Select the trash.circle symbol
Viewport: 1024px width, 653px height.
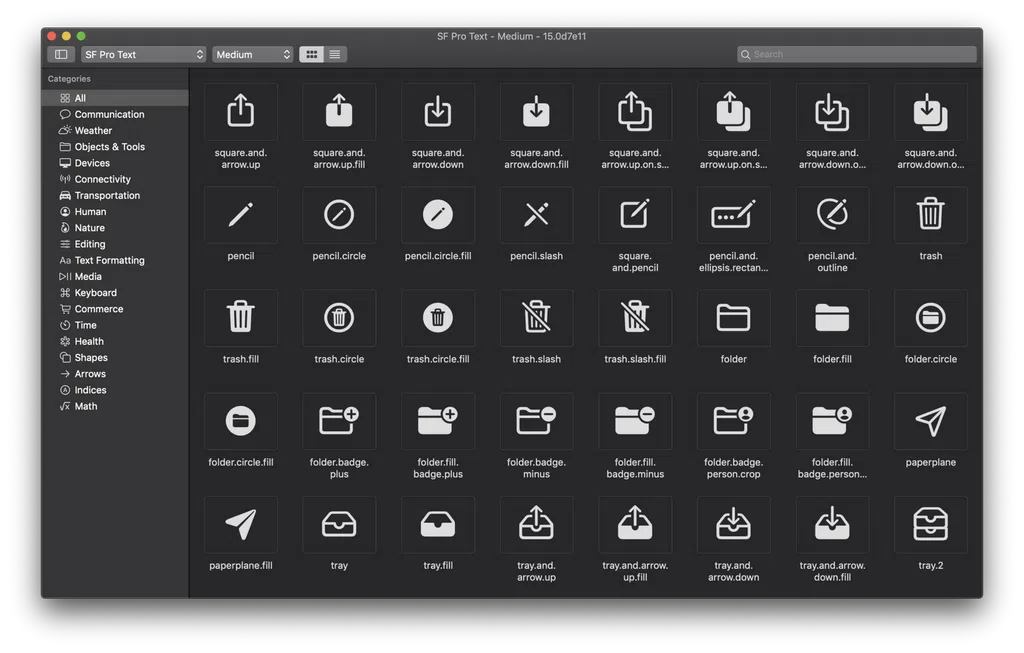339,318
